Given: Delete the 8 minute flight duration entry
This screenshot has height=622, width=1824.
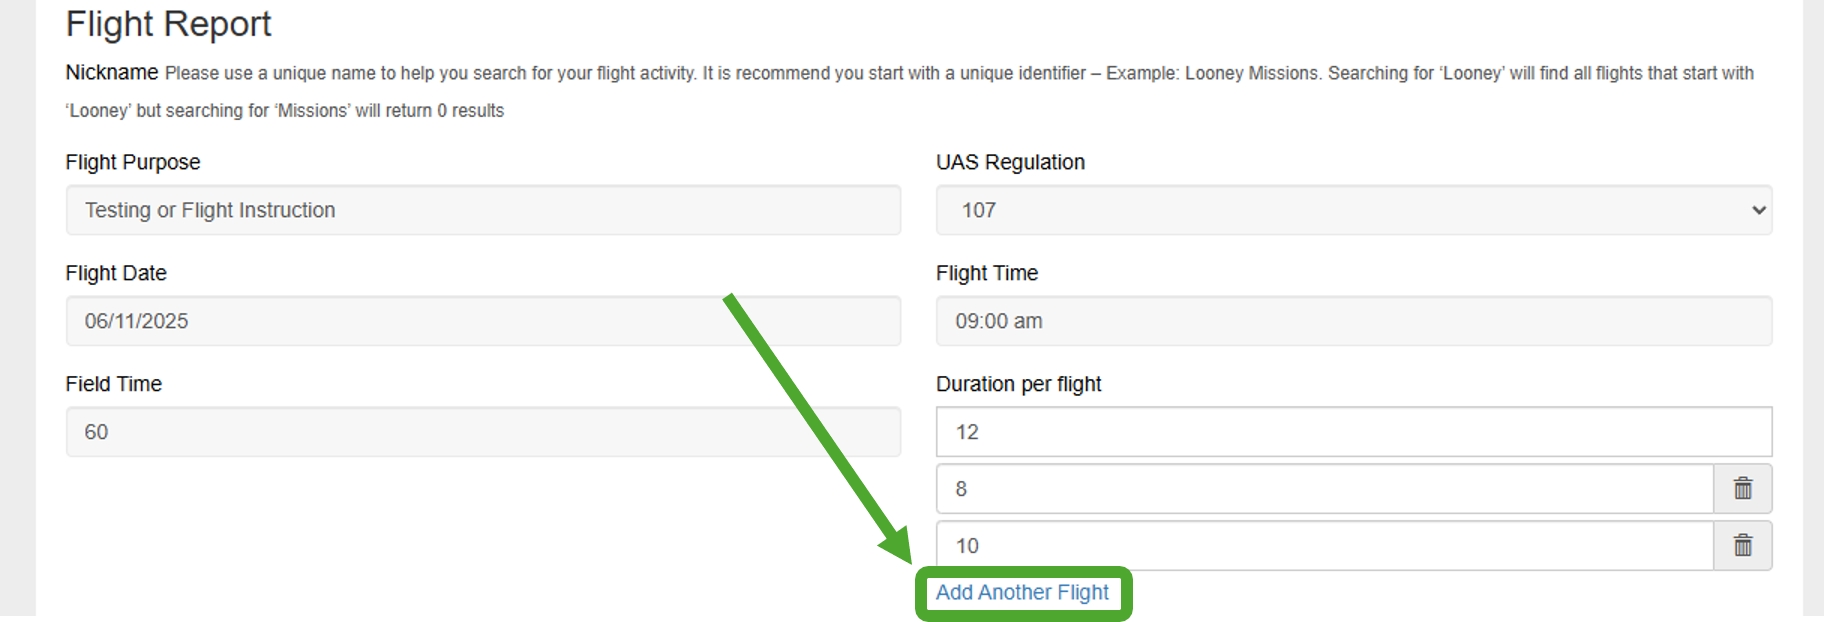Looking at the screenshot, I should (1743, 489).
